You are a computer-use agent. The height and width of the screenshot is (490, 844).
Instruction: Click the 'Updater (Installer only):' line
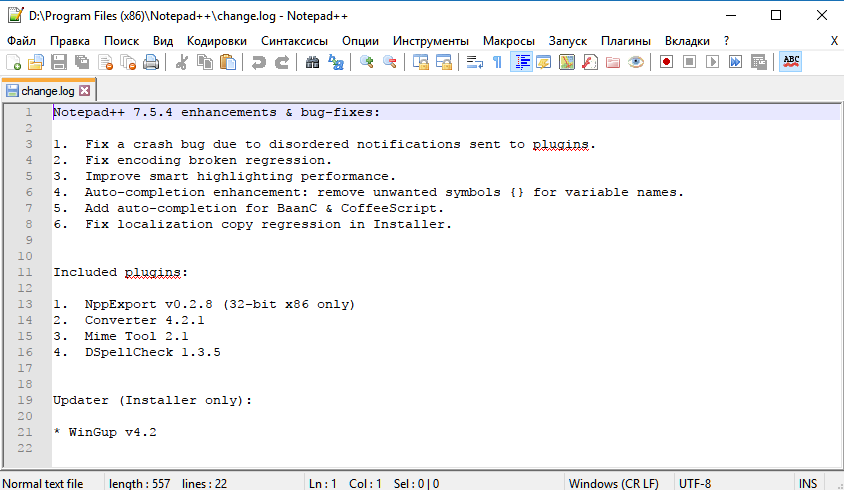click(152, 400)
